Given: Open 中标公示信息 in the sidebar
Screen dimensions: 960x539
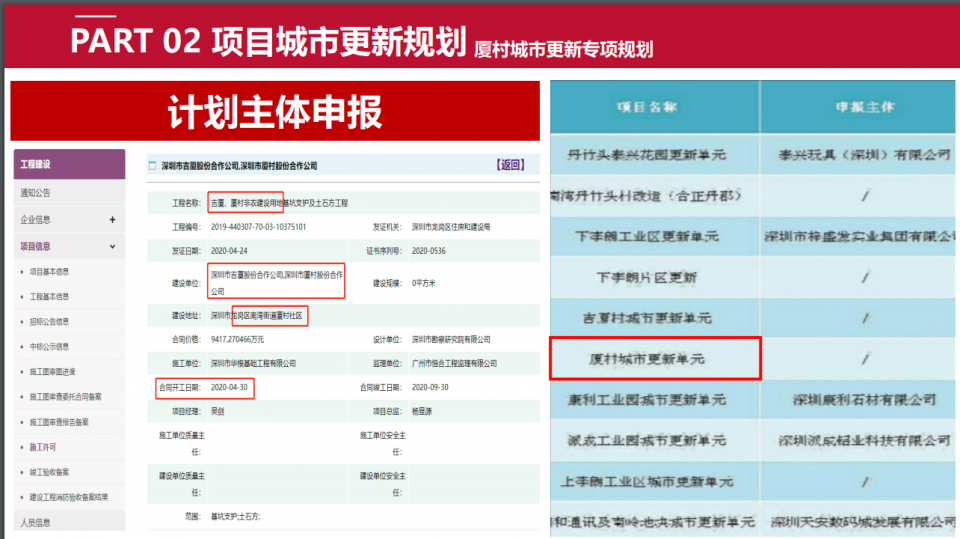Looking at the screenshot, I should pos(50,347).
